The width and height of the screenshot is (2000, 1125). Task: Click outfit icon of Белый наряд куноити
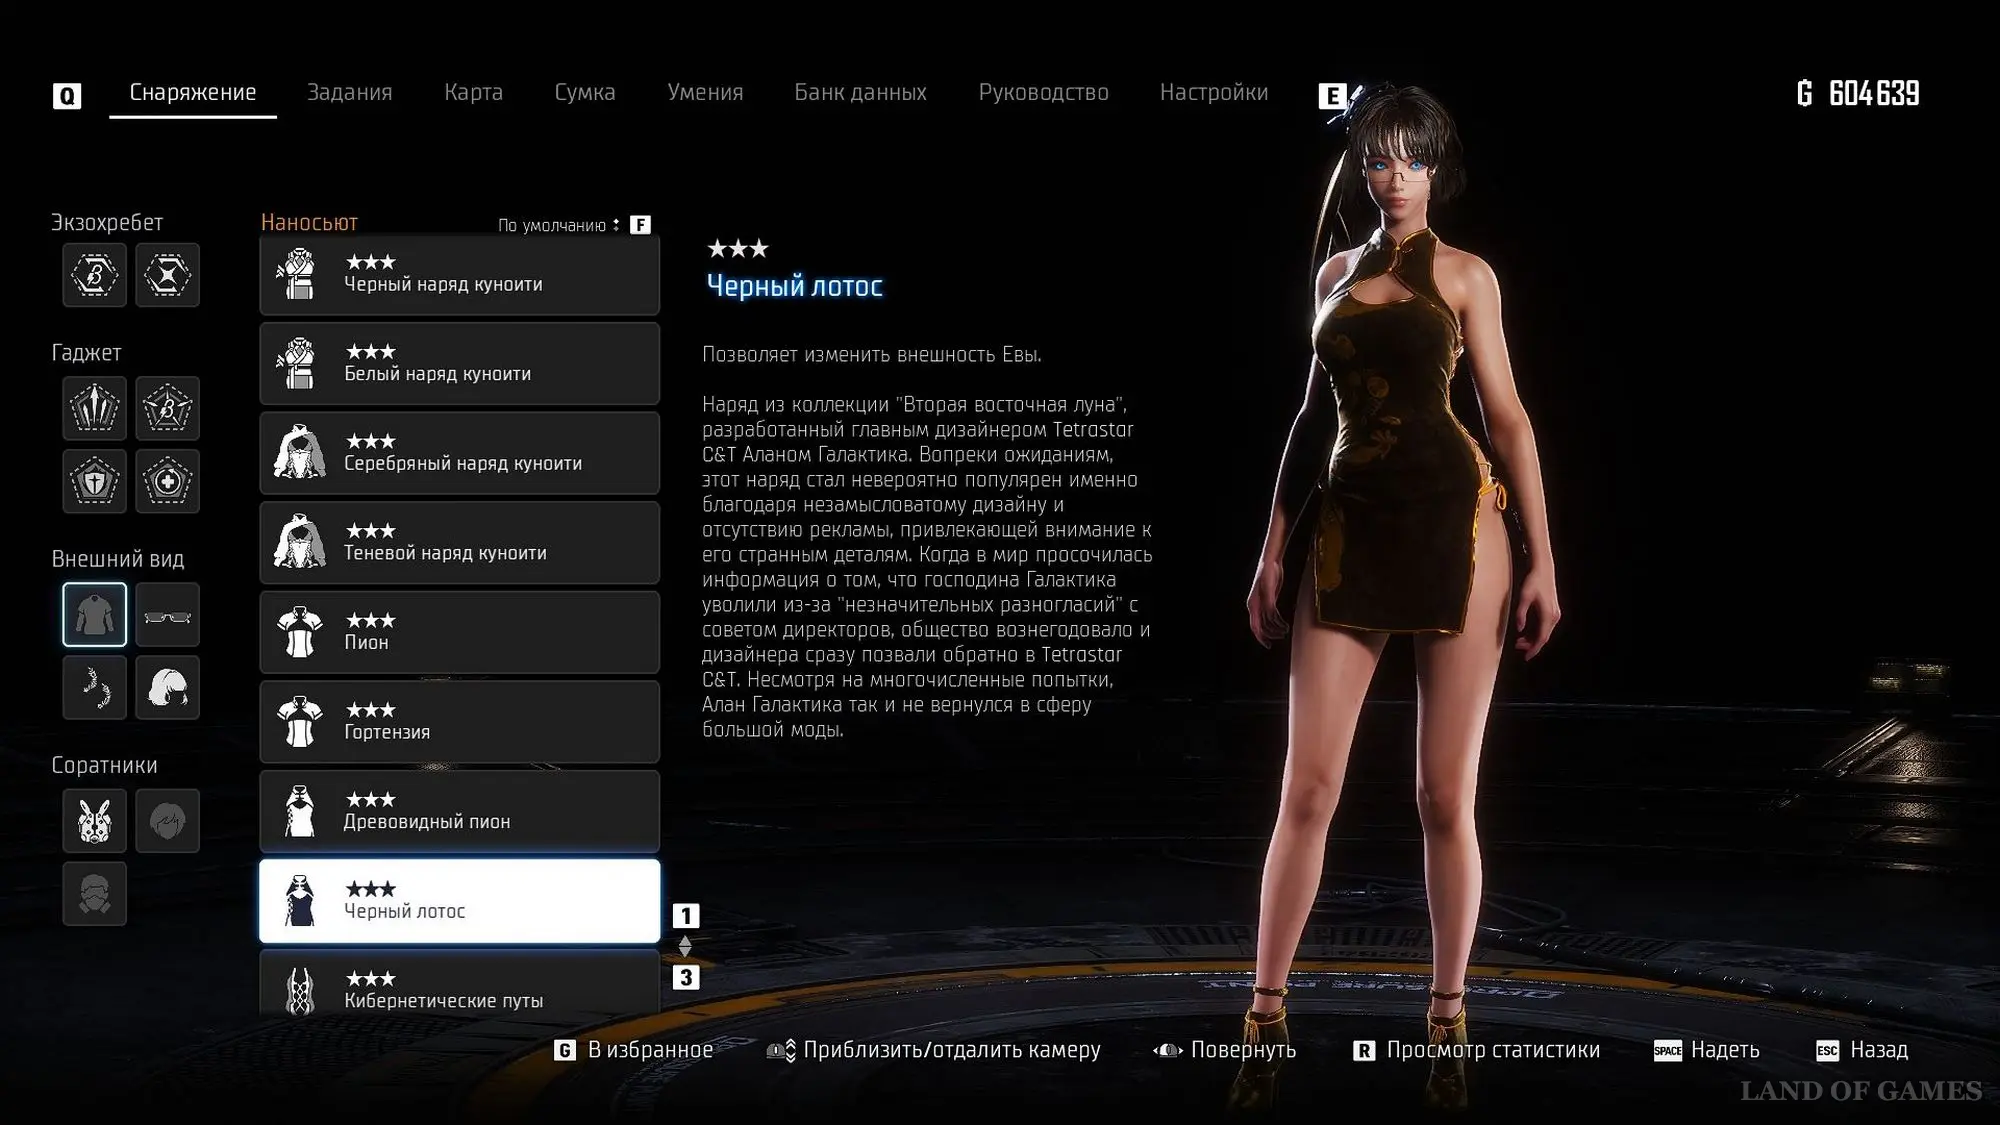pos(299,363)
